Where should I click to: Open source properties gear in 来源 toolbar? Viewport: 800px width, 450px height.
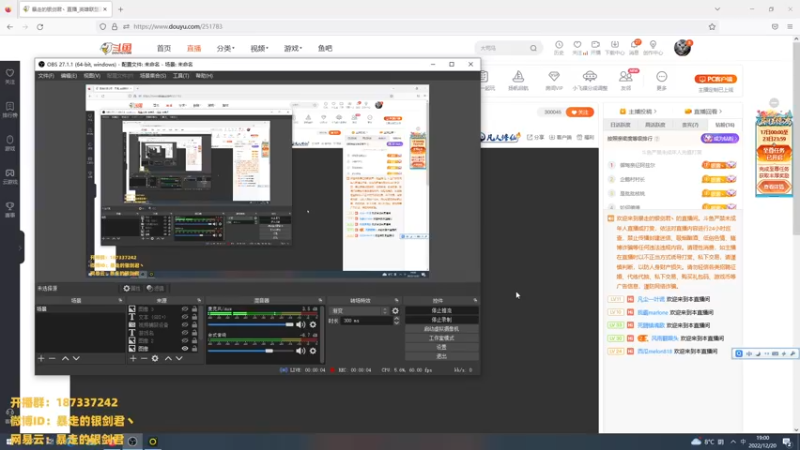(x=155, y=359)
